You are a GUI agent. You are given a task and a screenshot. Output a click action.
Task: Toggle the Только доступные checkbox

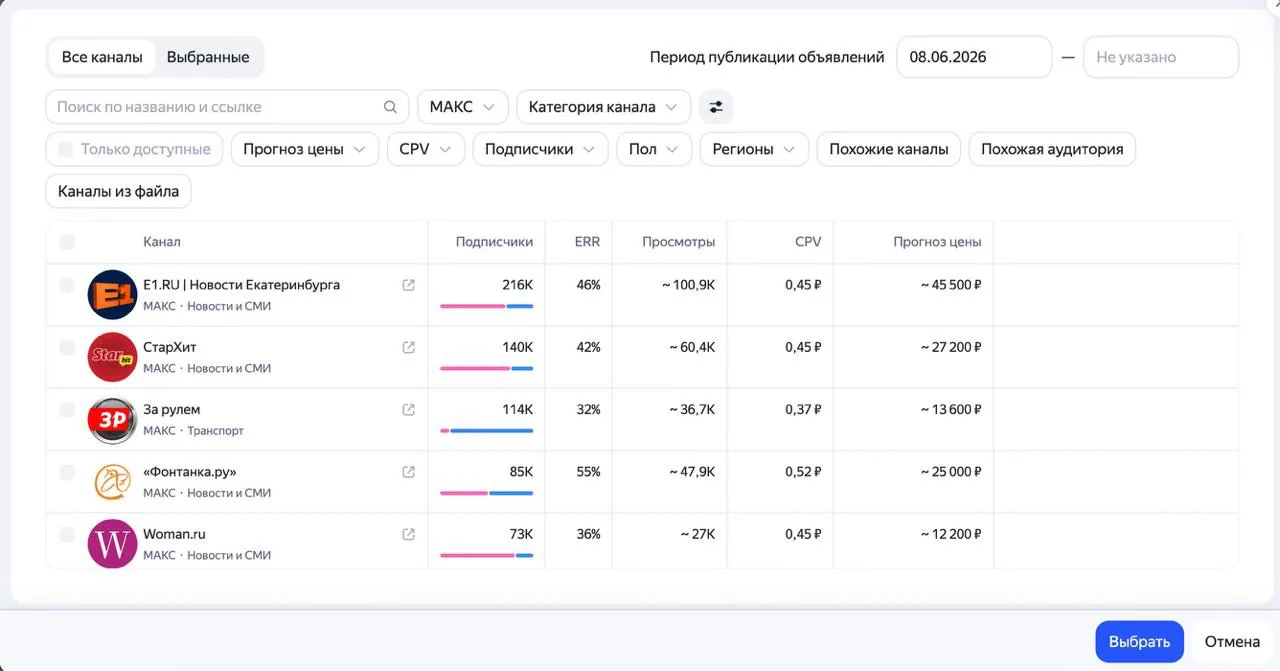pyautogui.click(x=66, y=149)
